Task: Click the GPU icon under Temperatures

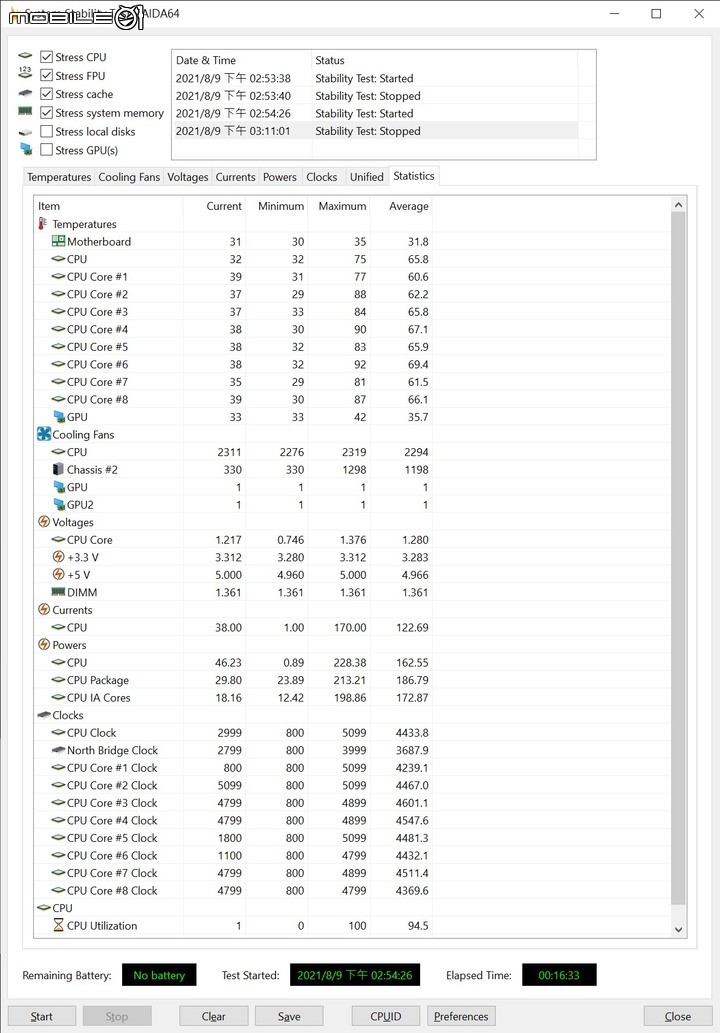Action: 59,416
